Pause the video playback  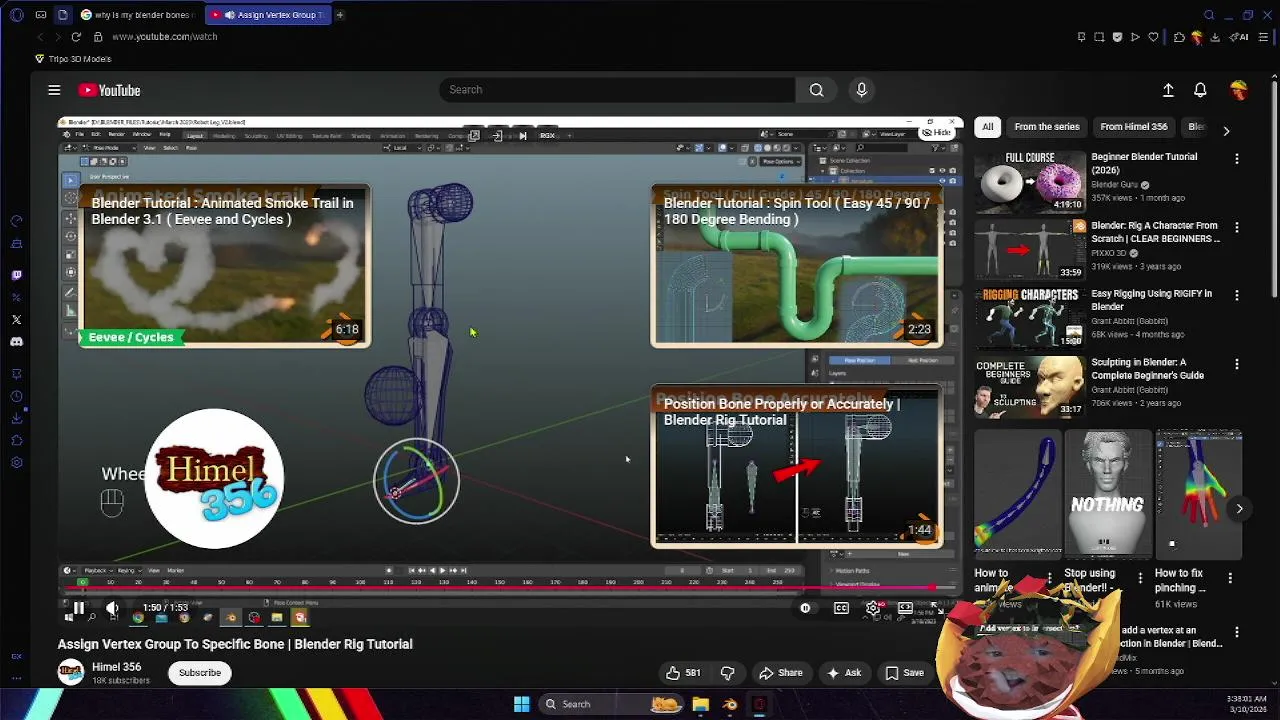coord(78,608)
